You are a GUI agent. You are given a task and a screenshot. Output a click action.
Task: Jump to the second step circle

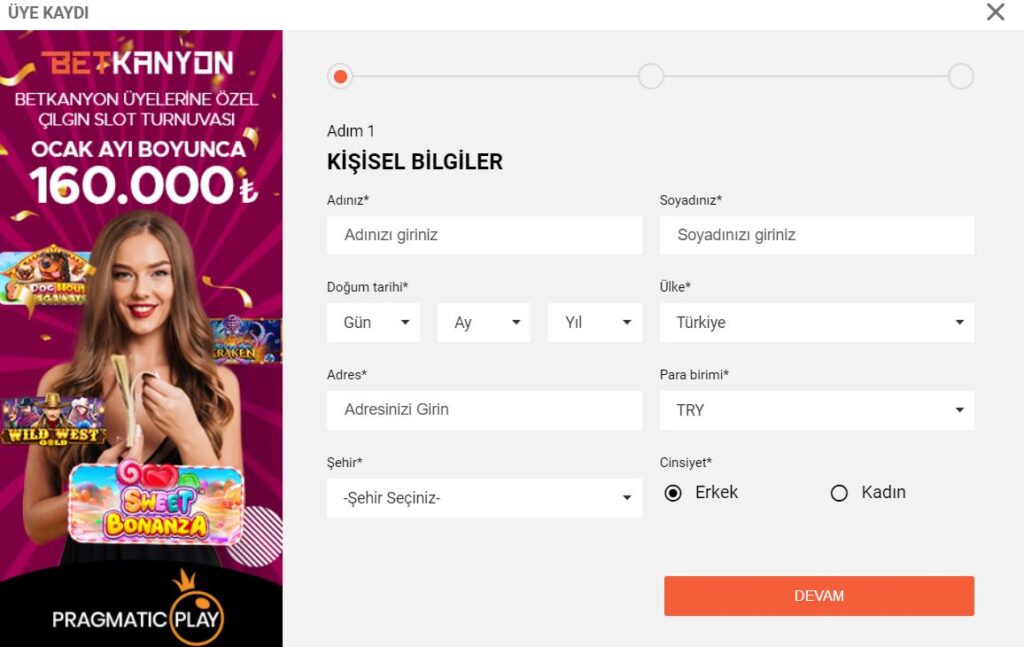tap(650, 76)
